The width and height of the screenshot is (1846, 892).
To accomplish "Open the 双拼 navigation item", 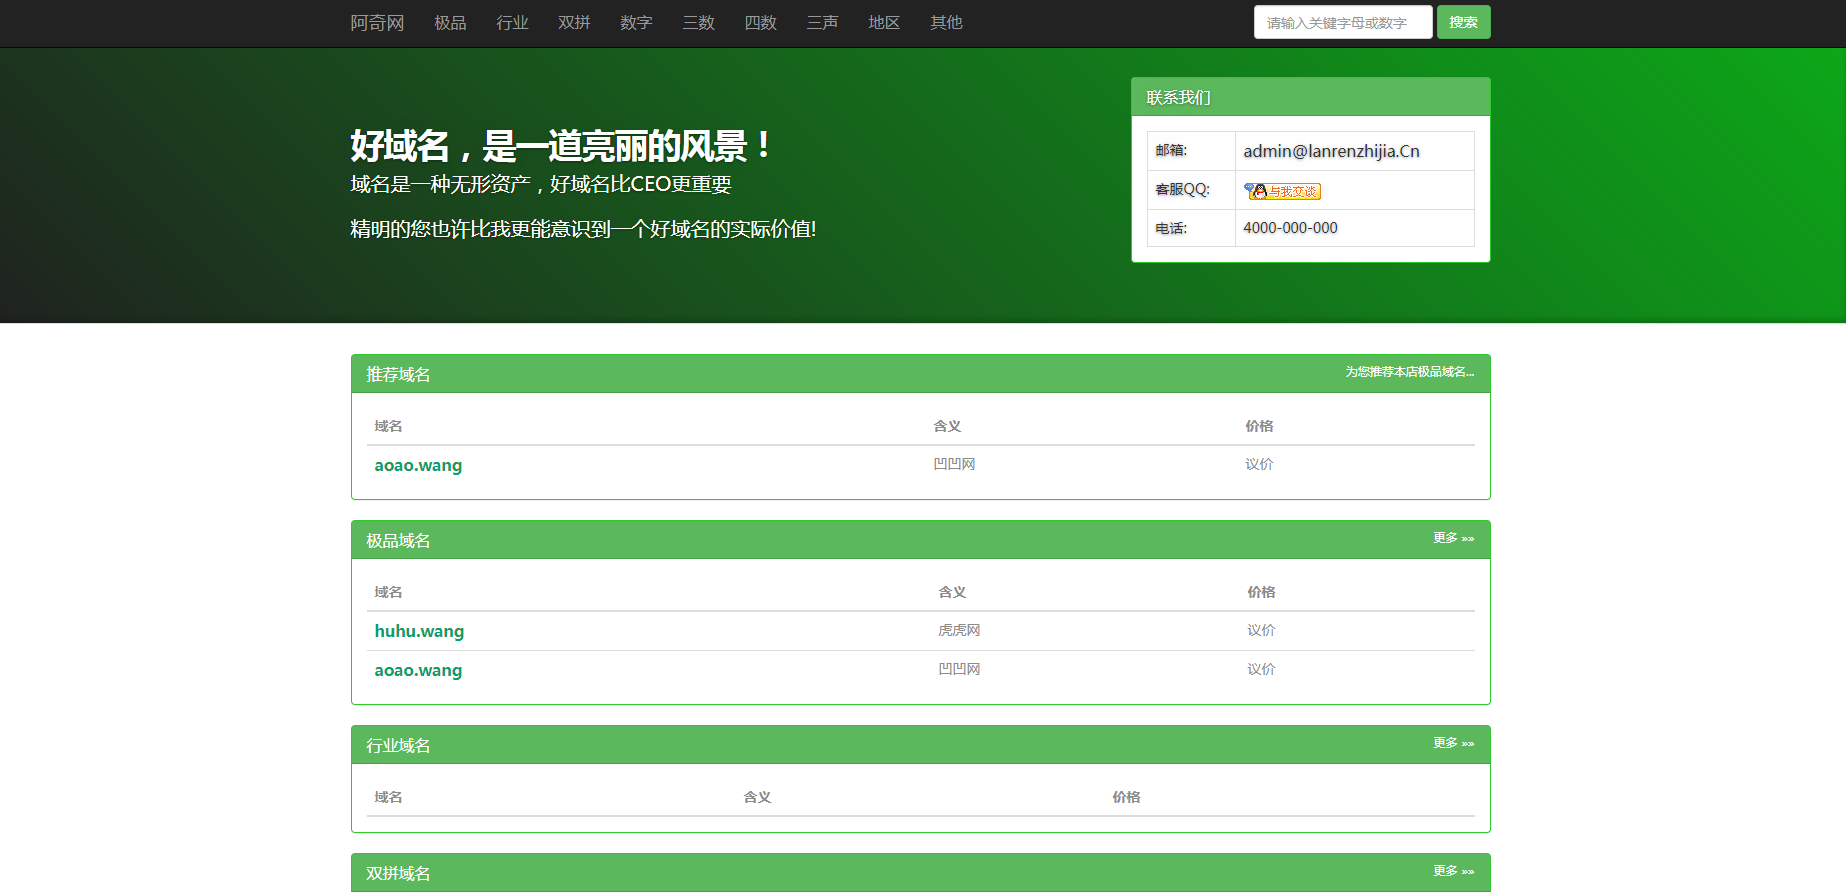I will pos(574,23).
